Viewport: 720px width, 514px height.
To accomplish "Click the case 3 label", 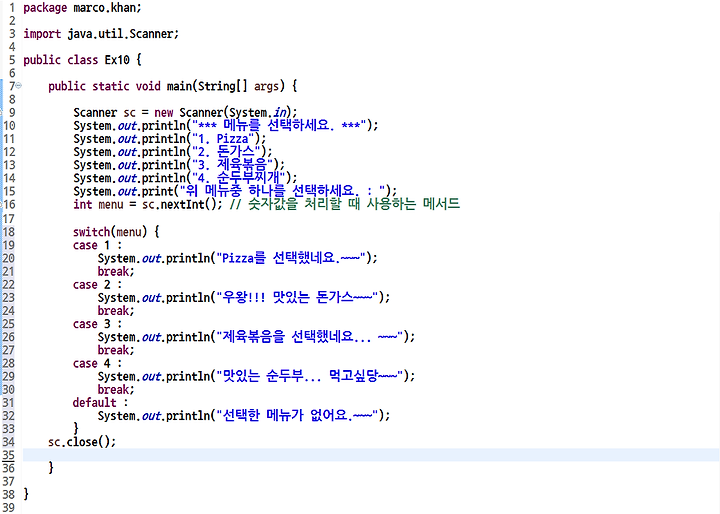I will [97, 324].
